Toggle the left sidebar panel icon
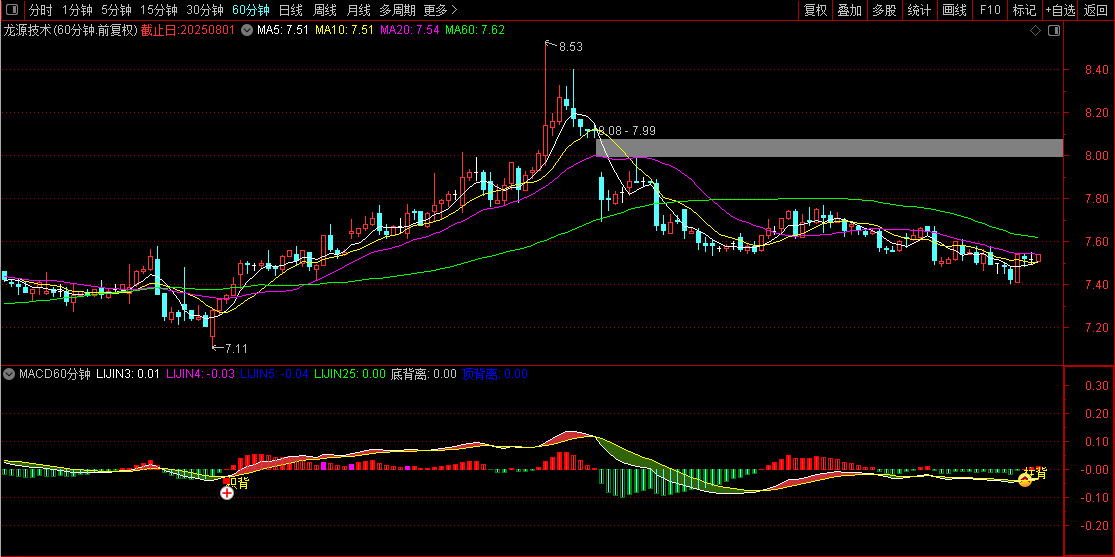Viewport: 1115px width, 557px height. (x=13, y=10)
